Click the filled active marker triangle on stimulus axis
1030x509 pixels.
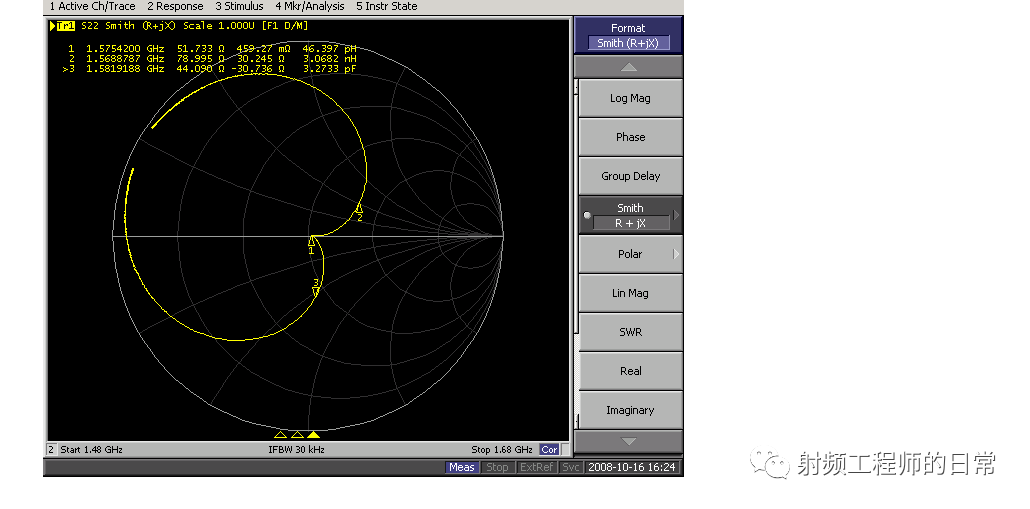tap(314, 435)
